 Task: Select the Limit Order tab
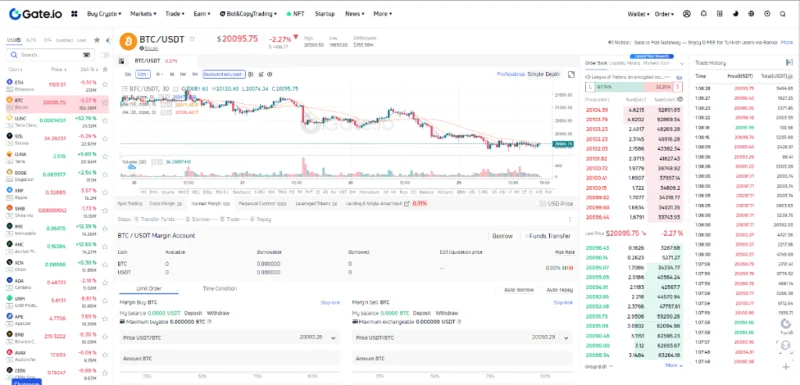click(149, 289)
